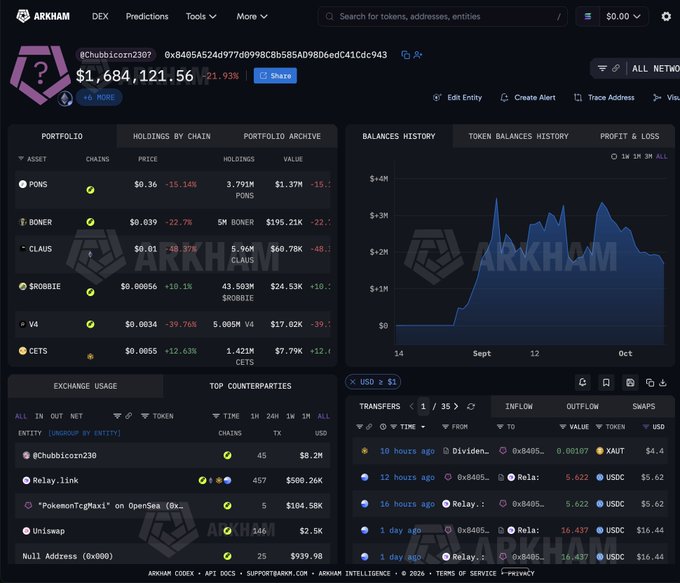Screen dimensions: 680x583
Task: Click the FROM column filter icon
Action: pos(445,427)
